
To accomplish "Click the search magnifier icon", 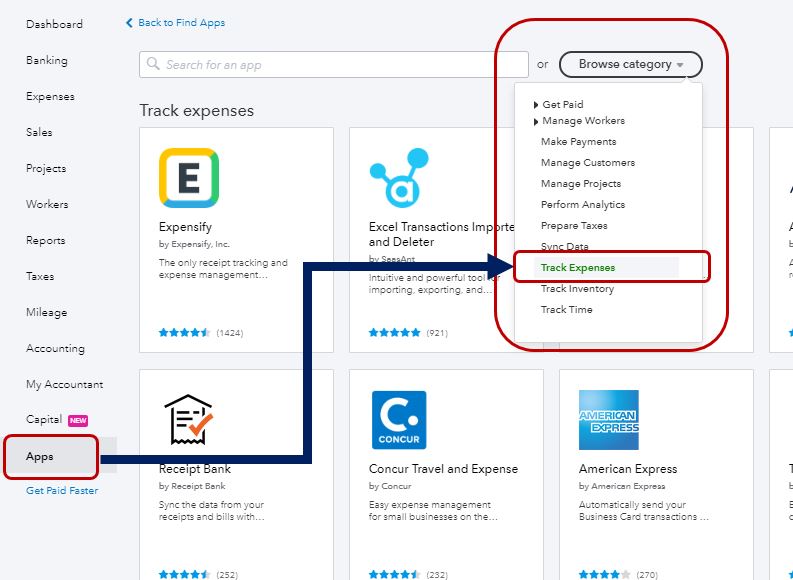I will point(153,64).
